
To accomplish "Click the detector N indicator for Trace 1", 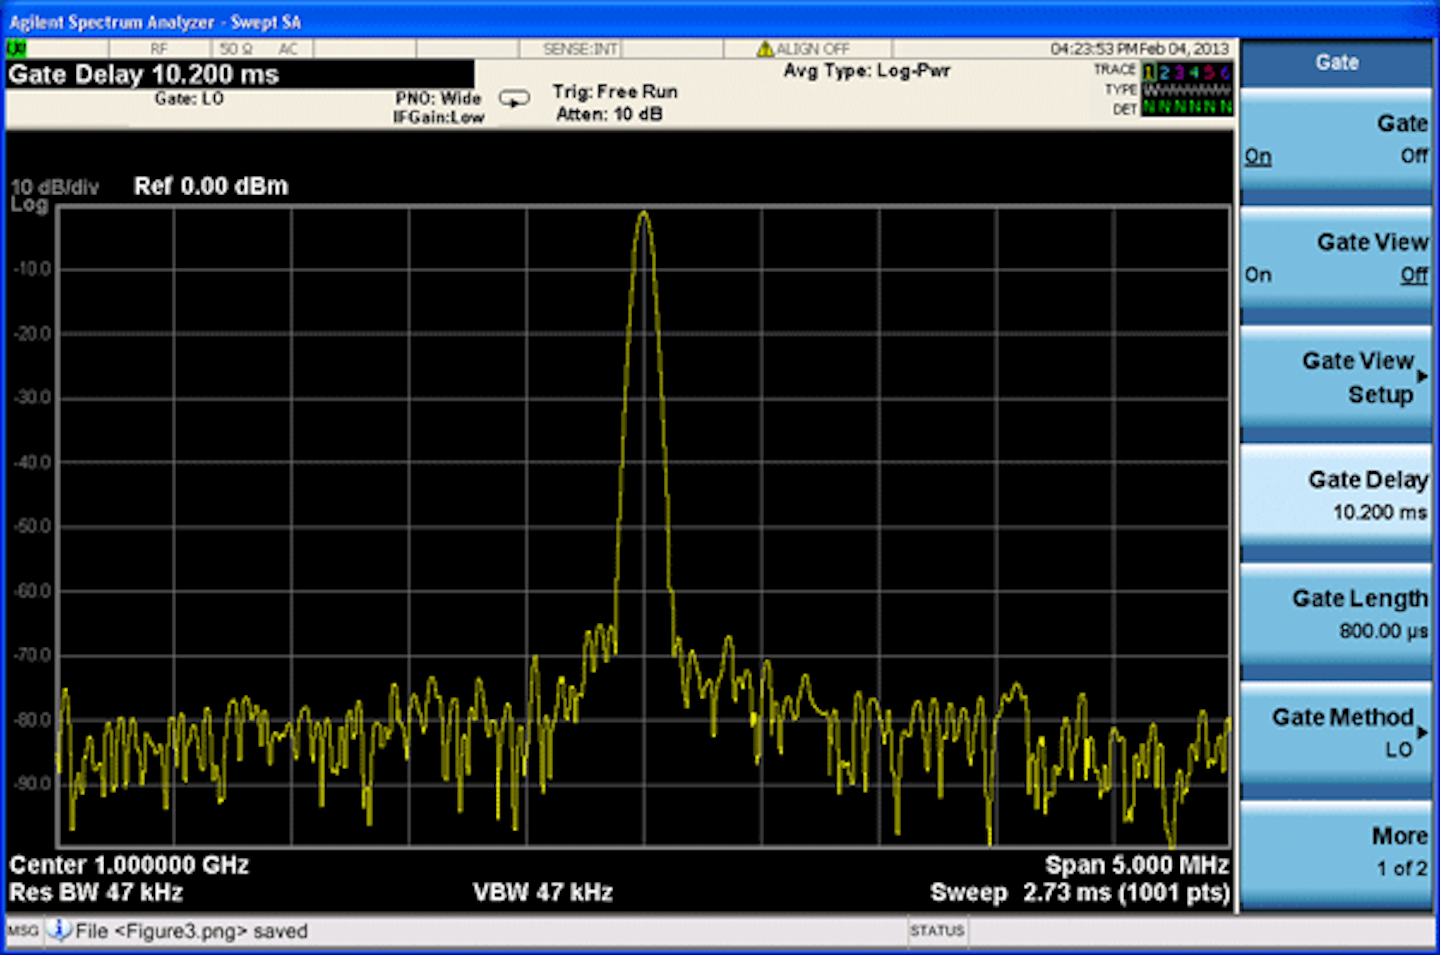I will coord(1148,105).
